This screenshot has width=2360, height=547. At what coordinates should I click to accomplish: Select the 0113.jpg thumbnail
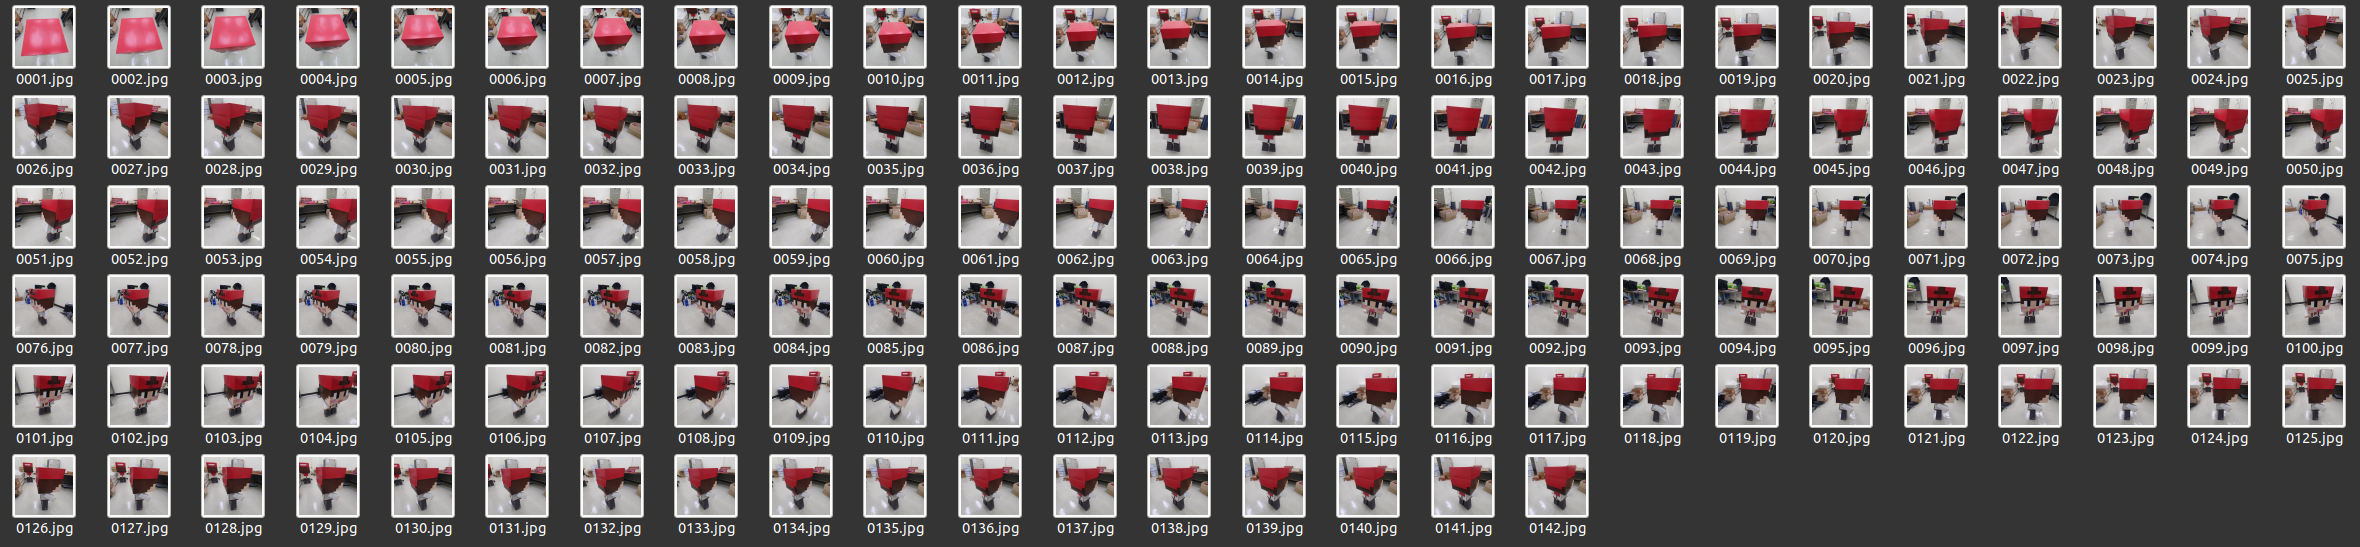click(x=1179, y=396)
